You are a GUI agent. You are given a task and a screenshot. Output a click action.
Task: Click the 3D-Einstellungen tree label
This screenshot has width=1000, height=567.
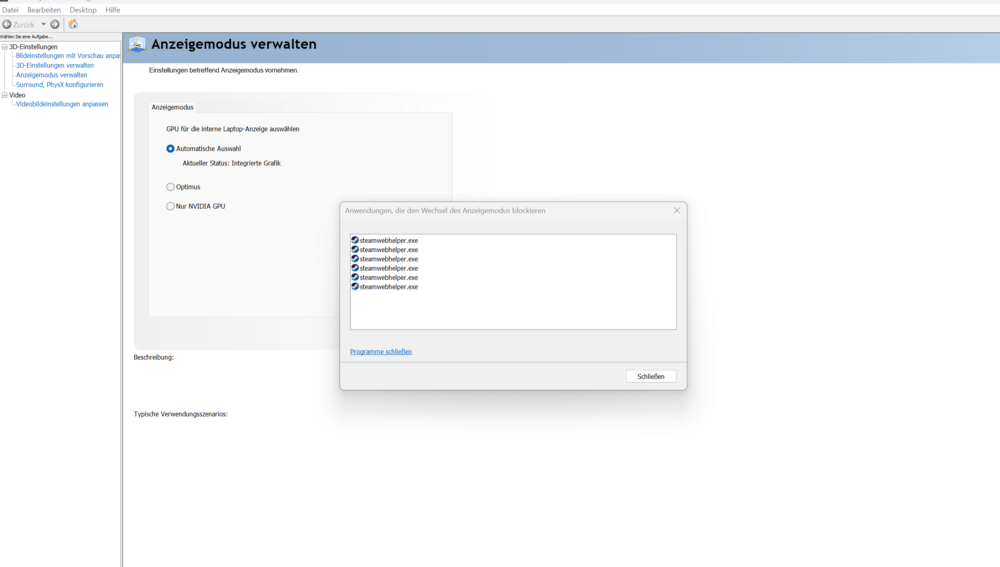click(33, 47)
